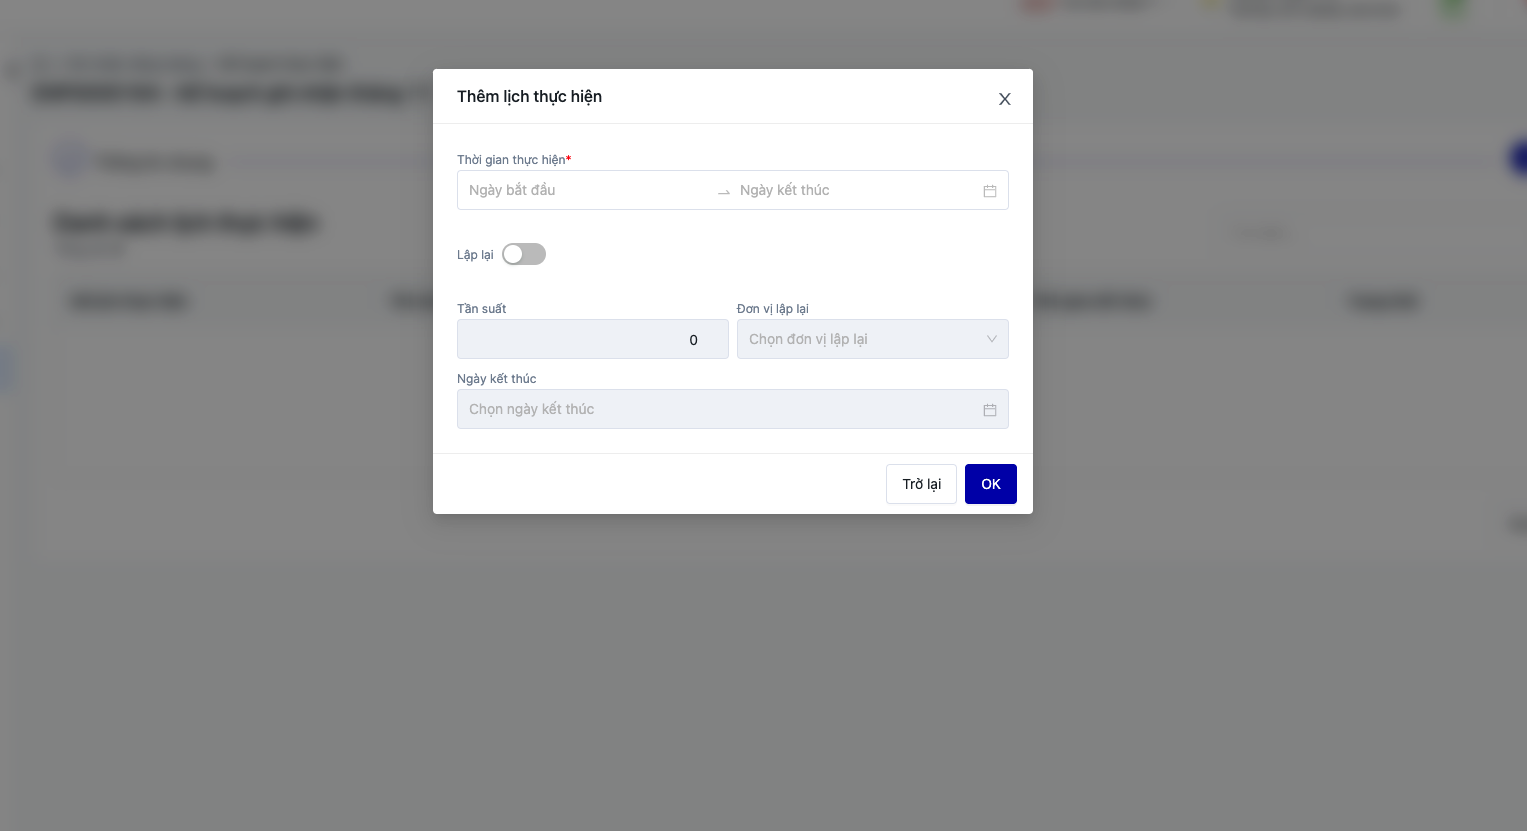This screenshot has width=1527, height=831.
Task: Open the Chọn ngày kết thúc date picker
Action: [x=720, y=409]
